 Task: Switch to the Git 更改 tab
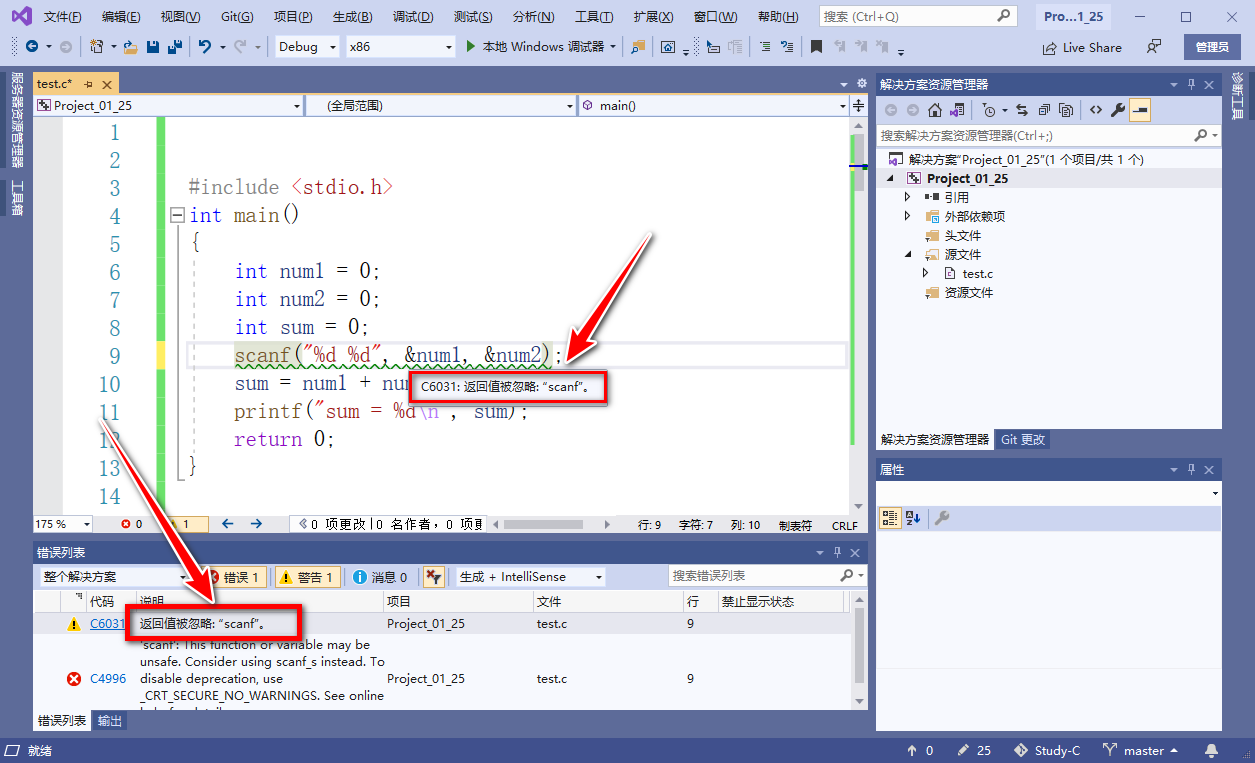[1022, 438]
